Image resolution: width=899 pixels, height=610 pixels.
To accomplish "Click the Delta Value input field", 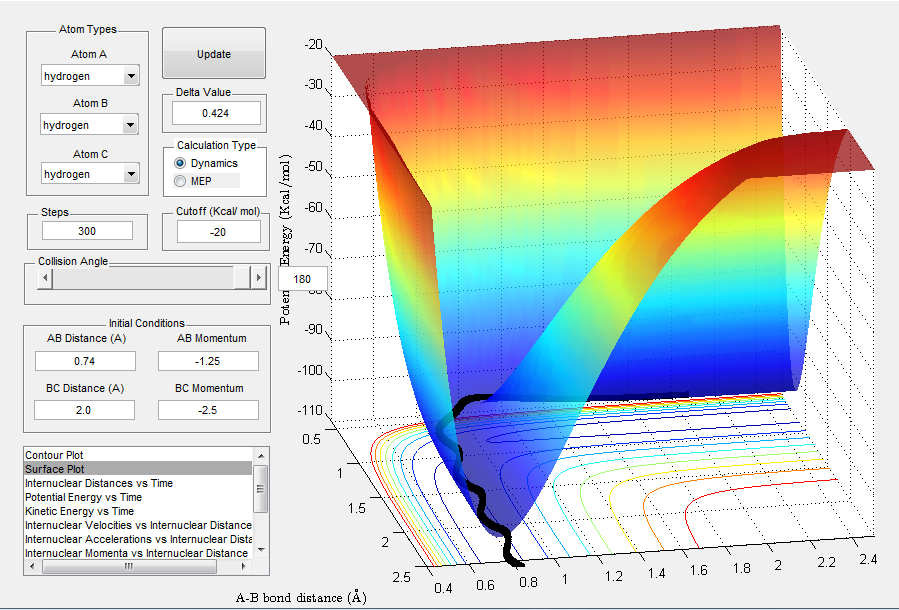I will tap(216, 113).
